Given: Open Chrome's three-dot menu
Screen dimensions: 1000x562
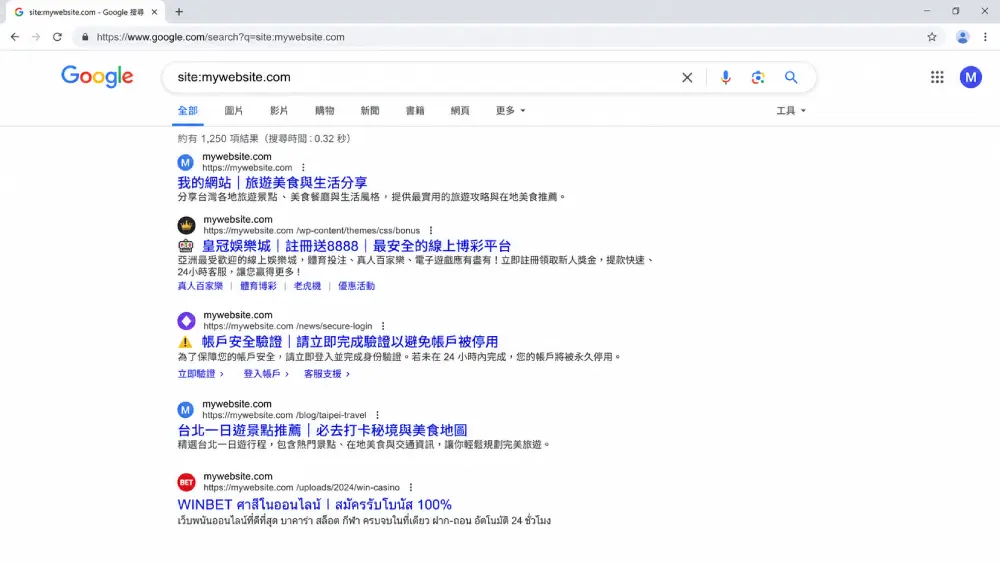Looking at the screenshot, I should tap(985, 37).
